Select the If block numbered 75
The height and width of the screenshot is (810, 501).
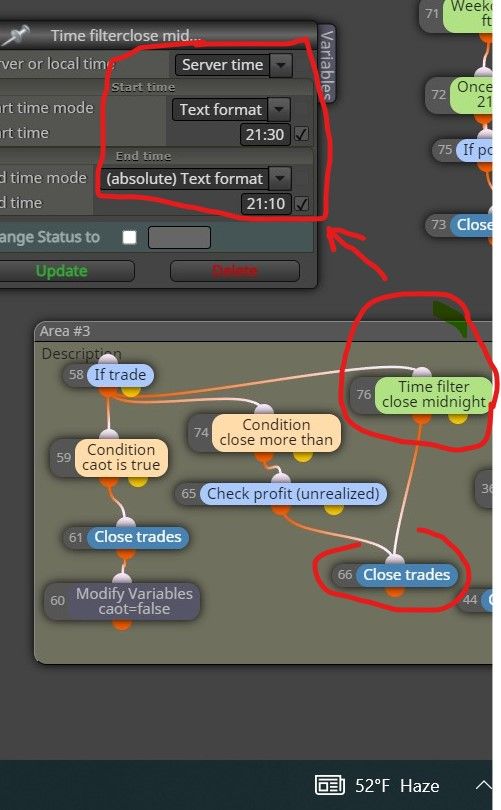(462, 150)
